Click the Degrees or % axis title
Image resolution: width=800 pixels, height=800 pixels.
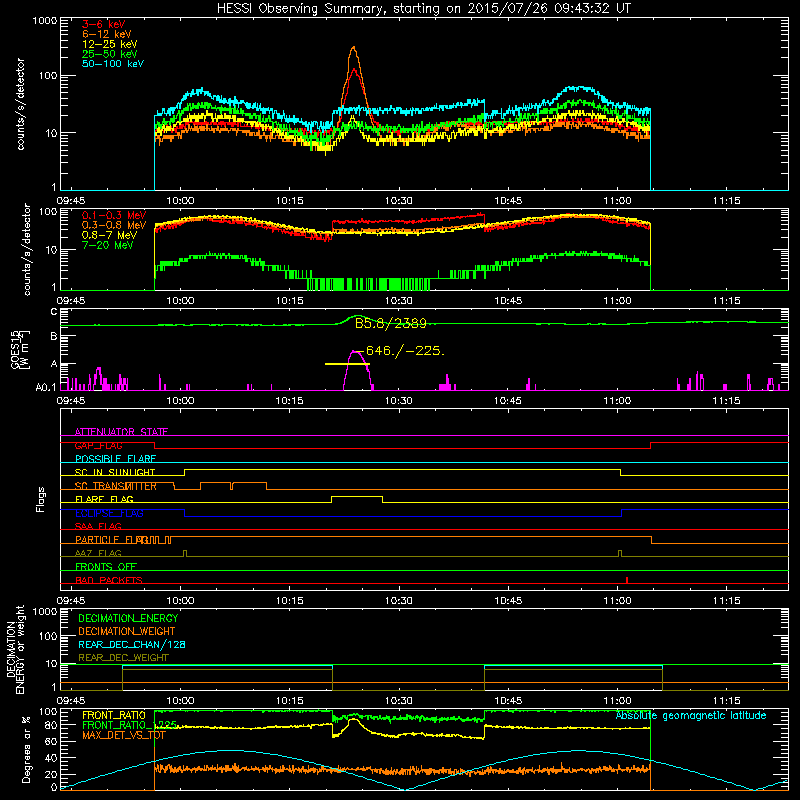(26, 749)
